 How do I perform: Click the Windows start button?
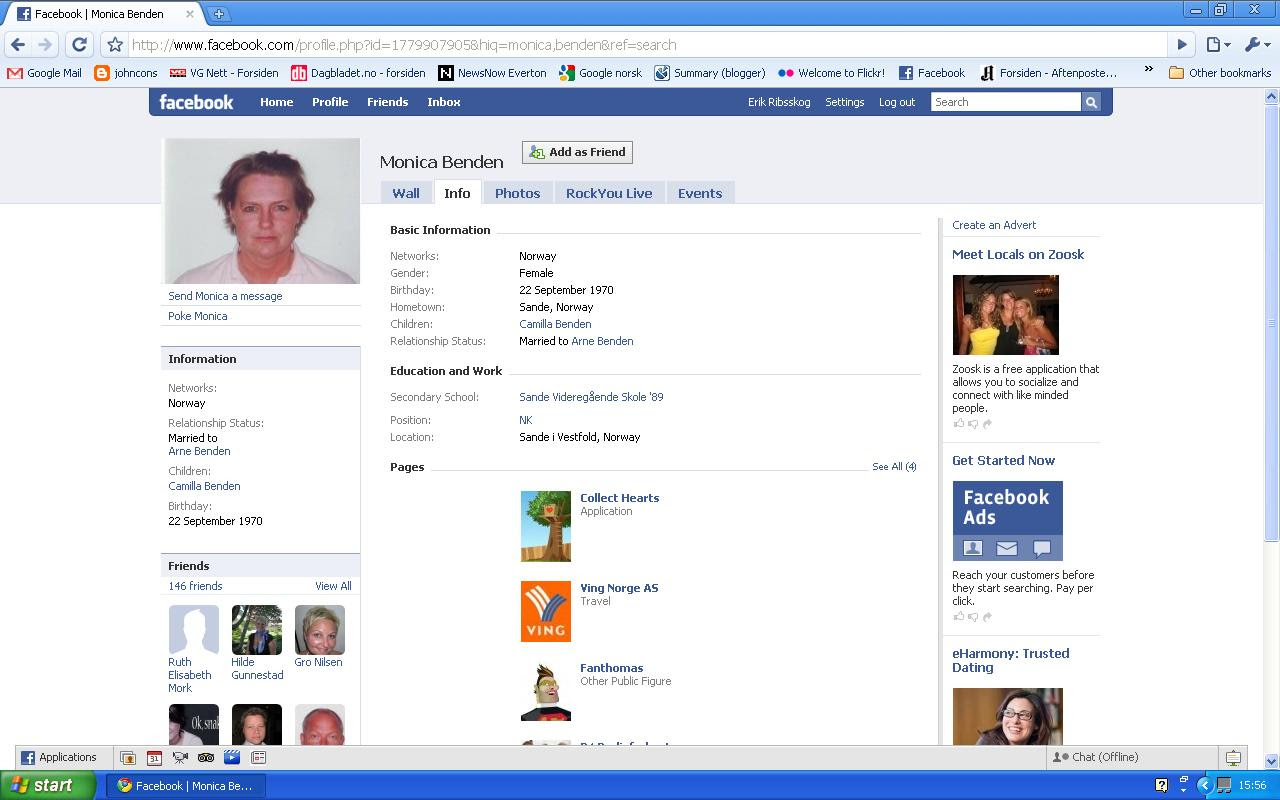(x=48, y=785)
